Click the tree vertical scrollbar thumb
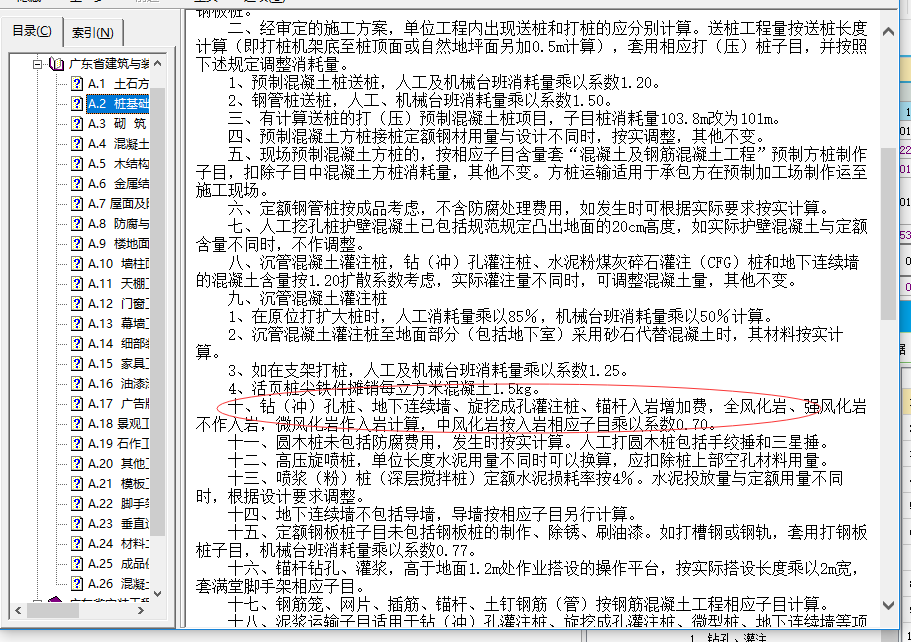This screenshot has width=911, height=642. 157,312
